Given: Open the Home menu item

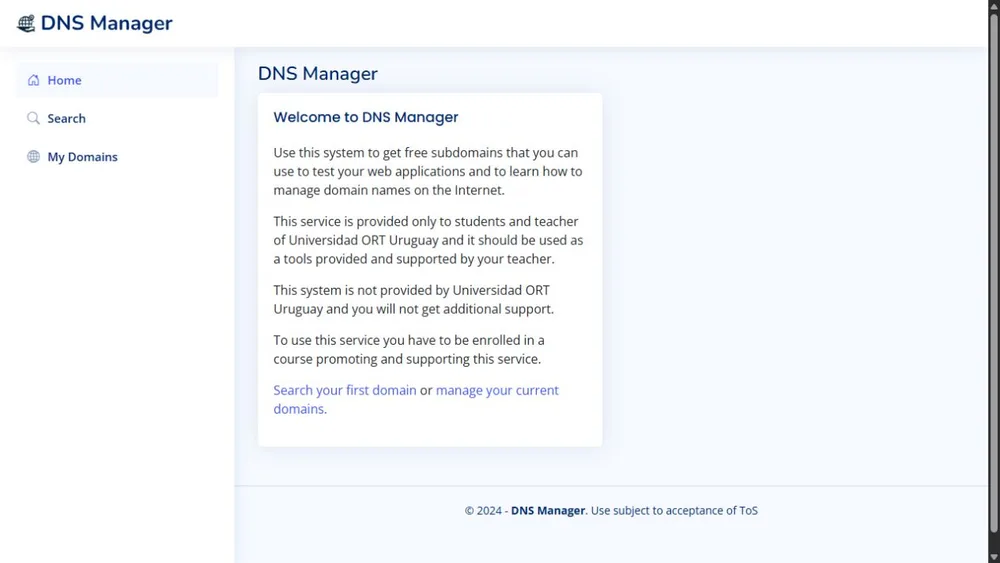Looking at the screenshot, I should coord(117,80).
